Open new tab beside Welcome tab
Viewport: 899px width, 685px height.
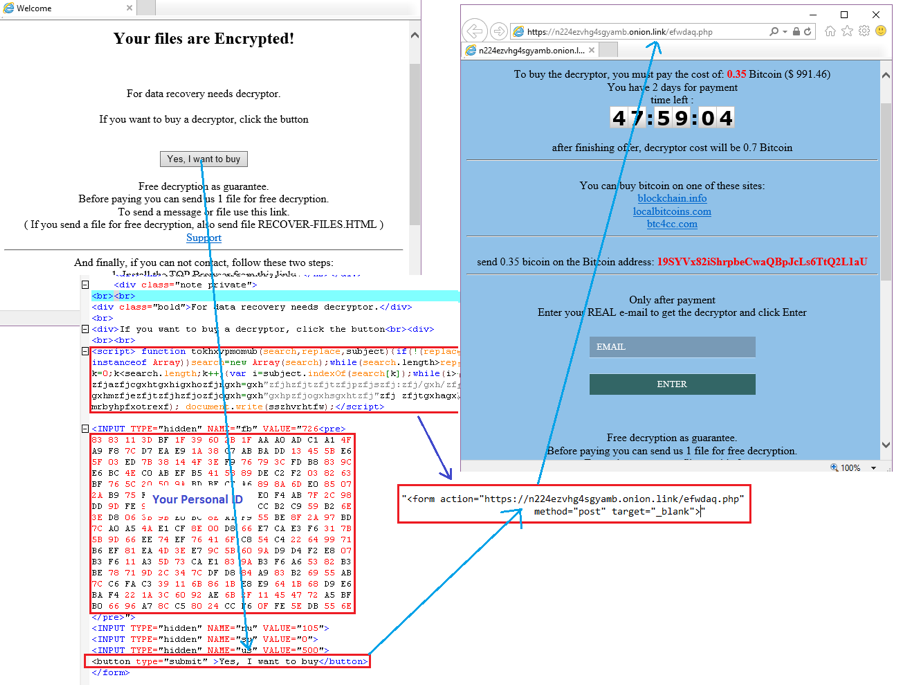147,8
